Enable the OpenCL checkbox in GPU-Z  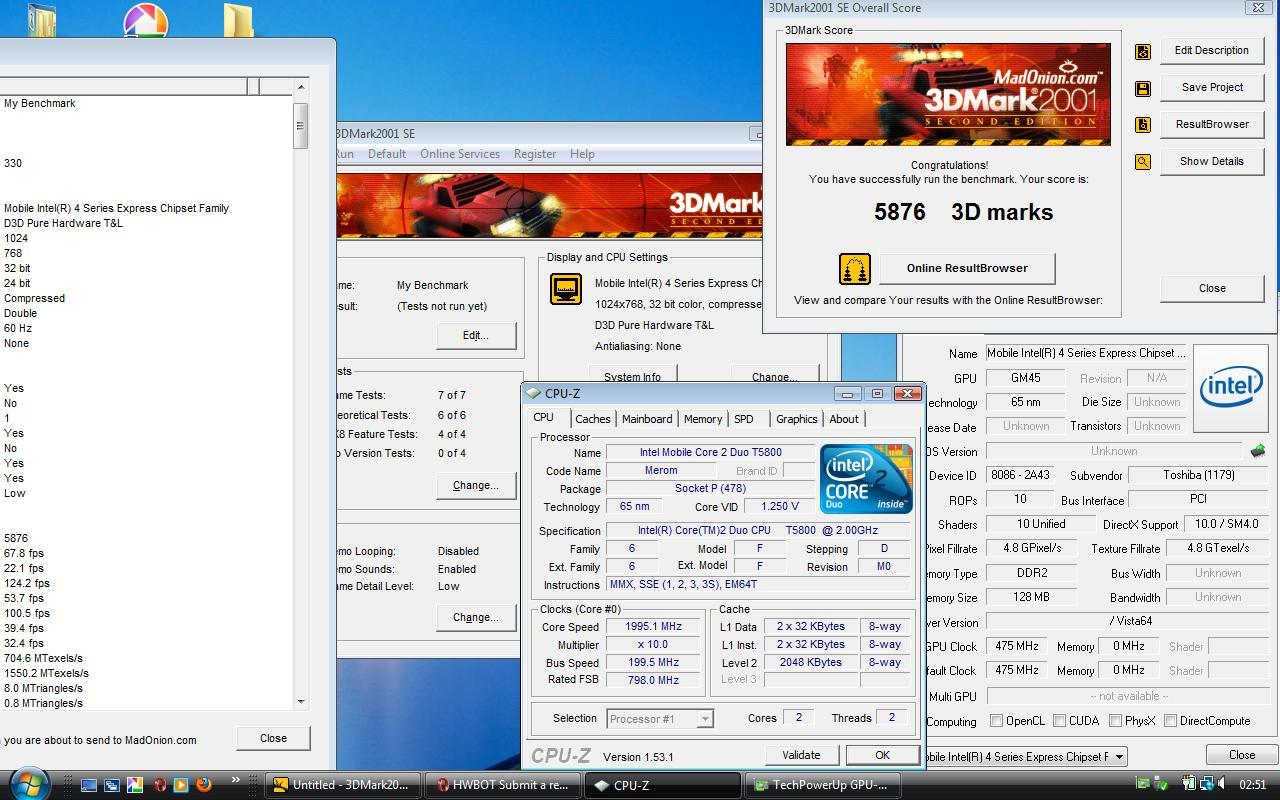996,721
